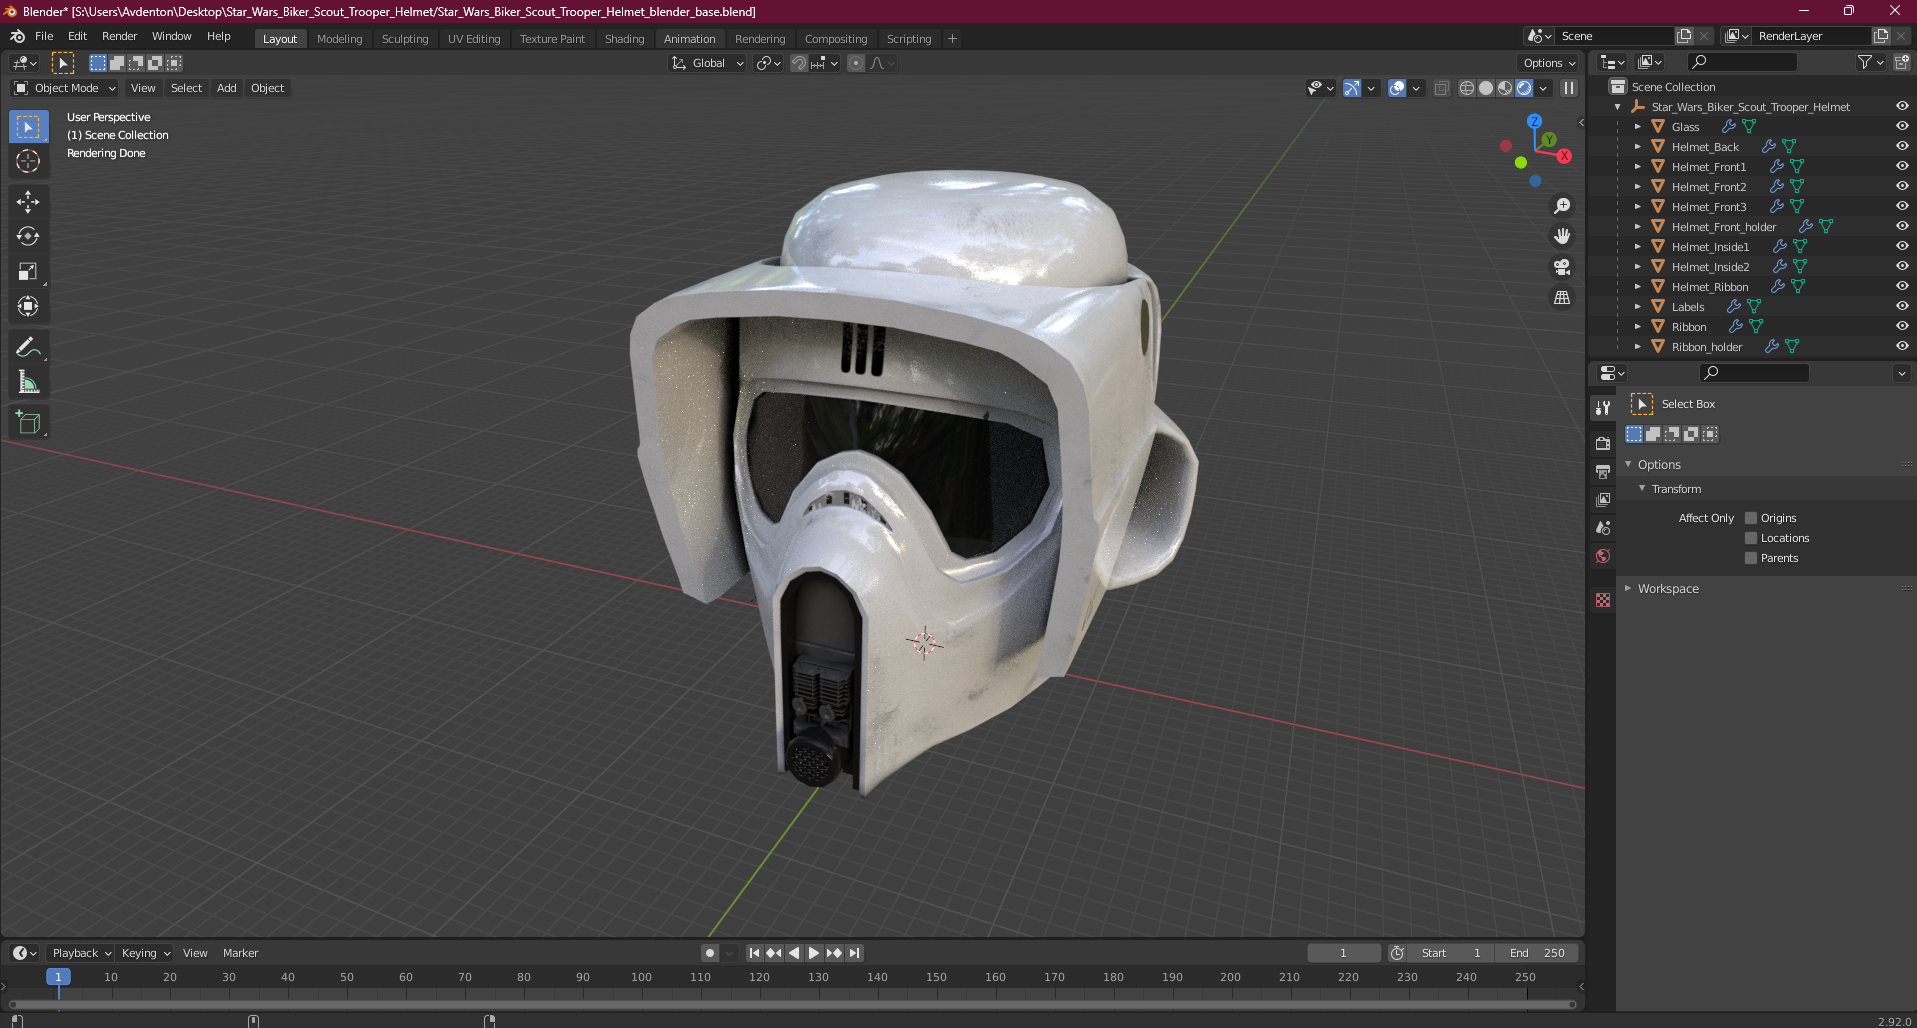Viewport: 1917px width, 1028px height.
Task: Open the Window menu
Action: coord(171,36)
